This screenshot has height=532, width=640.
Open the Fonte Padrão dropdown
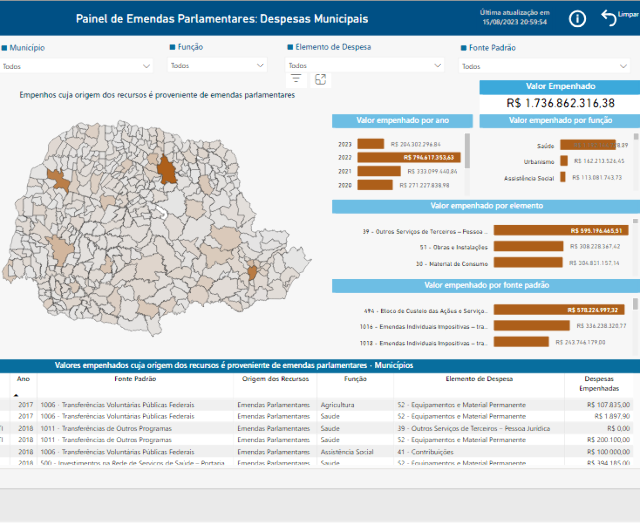pos(546,66)
